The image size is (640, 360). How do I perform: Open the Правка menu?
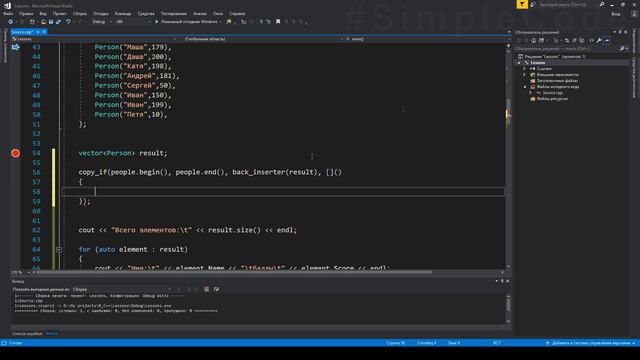(x=26, y=13)
